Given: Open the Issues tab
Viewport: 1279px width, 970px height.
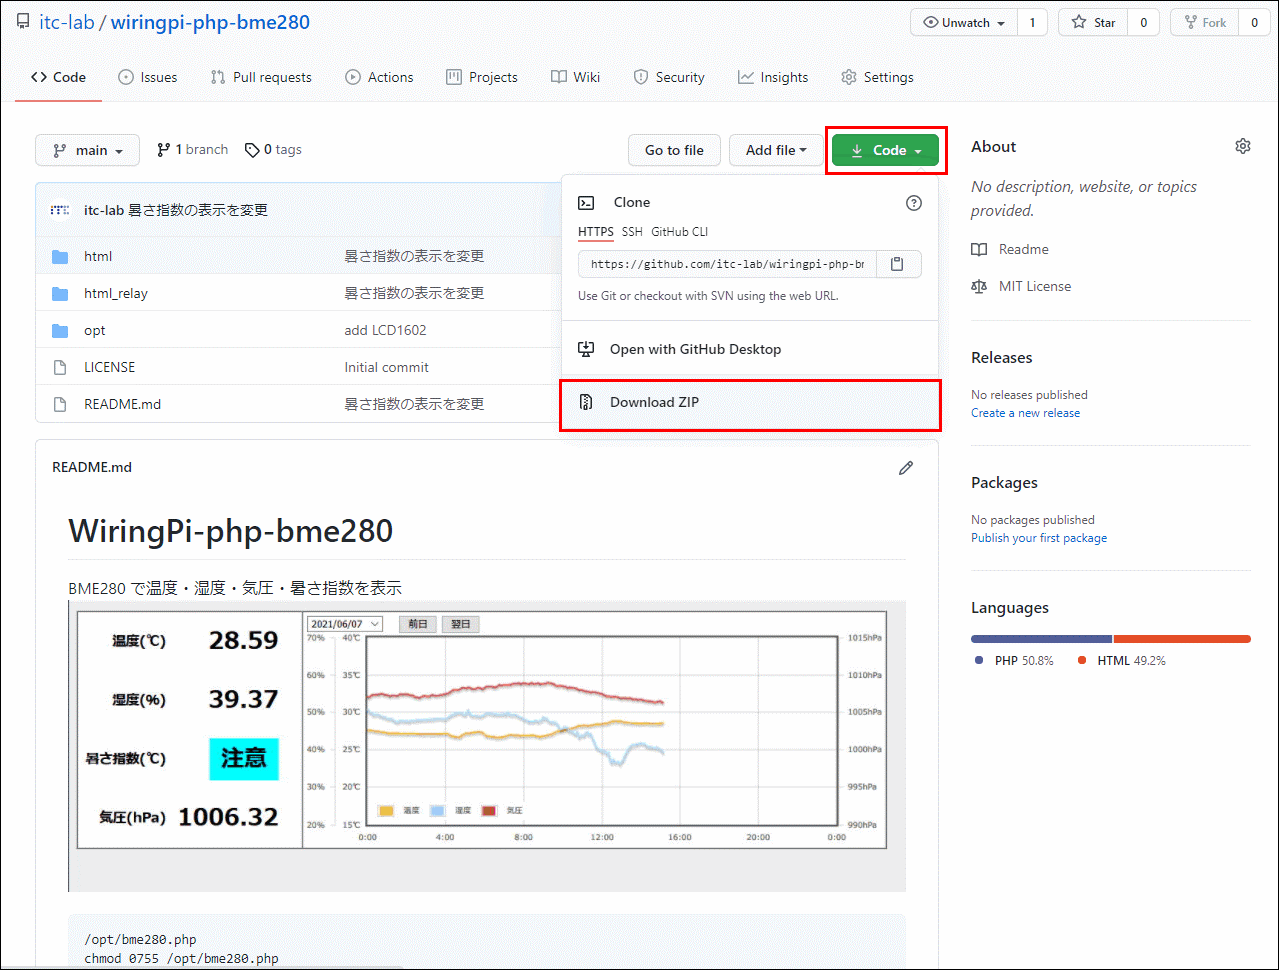Looking at the screenshot, I should tap(148, 77).
